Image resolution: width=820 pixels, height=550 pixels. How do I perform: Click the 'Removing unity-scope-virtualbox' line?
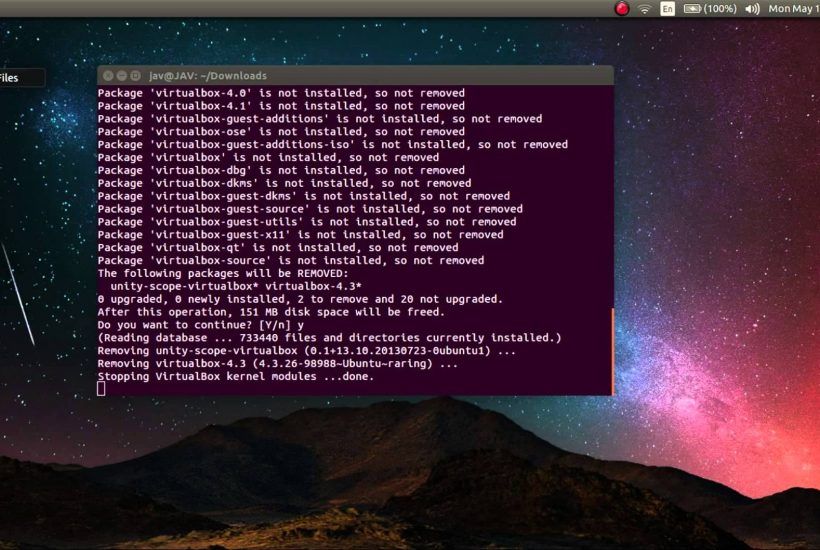click(307, 351)
